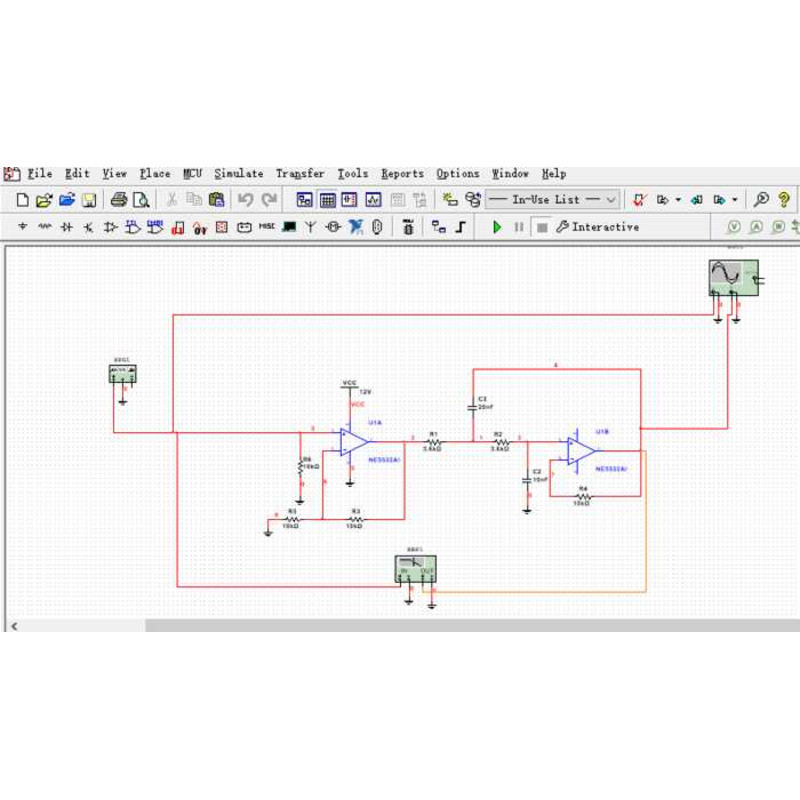Place an analog op-amp component
The width and height of the screenshot is (800, 800).
tap(111, 227)
